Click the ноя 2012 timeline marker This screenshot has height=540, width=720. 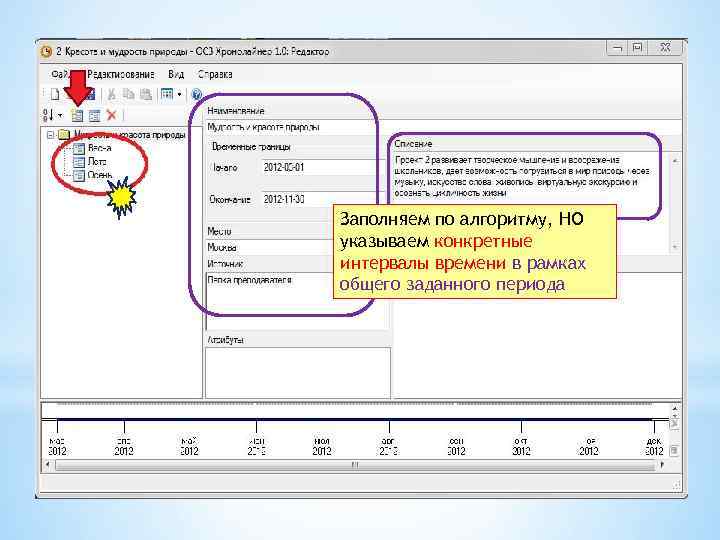click(x=589, y=446)
